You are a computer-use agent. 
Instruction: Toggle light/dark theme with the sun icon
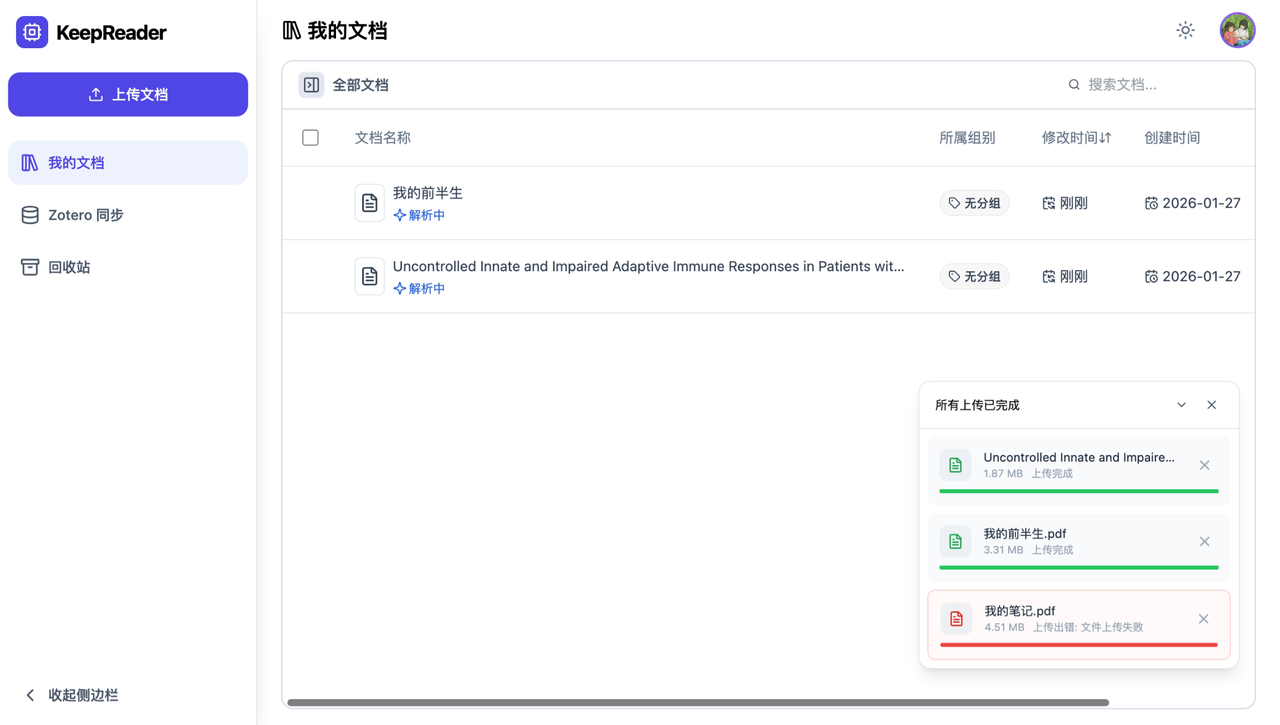pyautogui.click(x=1185, y=30)
